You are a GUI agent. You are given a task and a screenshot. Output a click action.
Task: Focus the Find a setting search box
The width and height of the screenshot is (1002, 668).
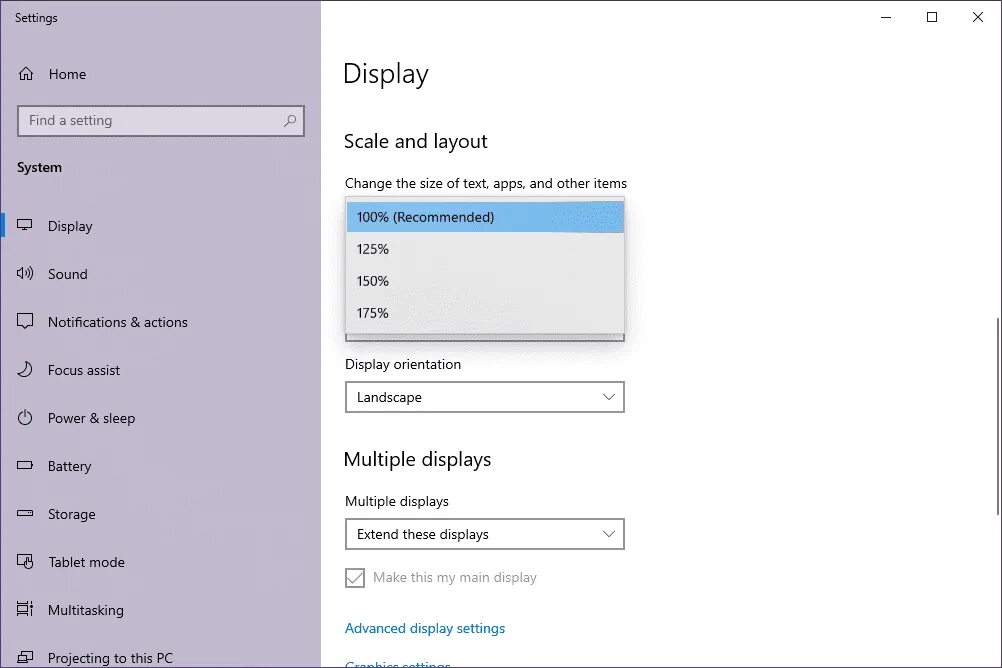tap(161, 121)
